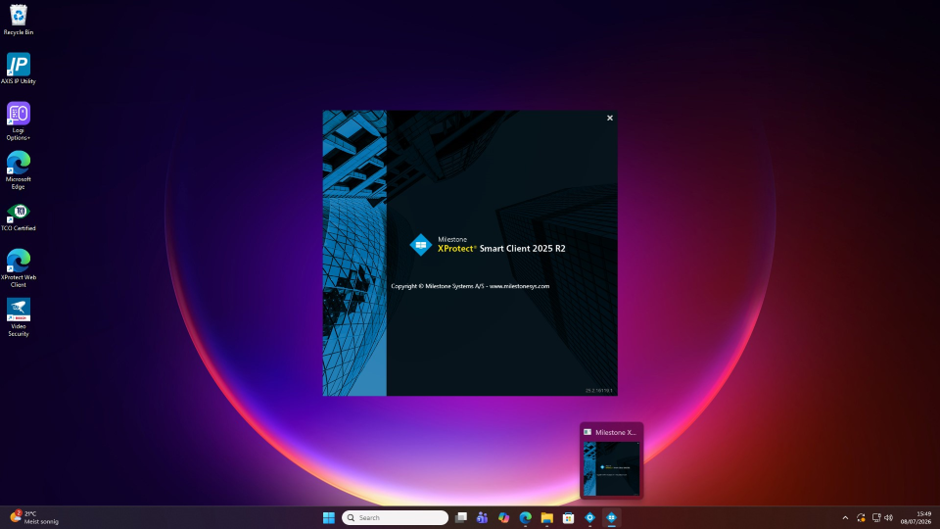The width and height of the screenshot is (940, 529).
Task: Open the Recycle Bin desktop icon
Action: 18,19
